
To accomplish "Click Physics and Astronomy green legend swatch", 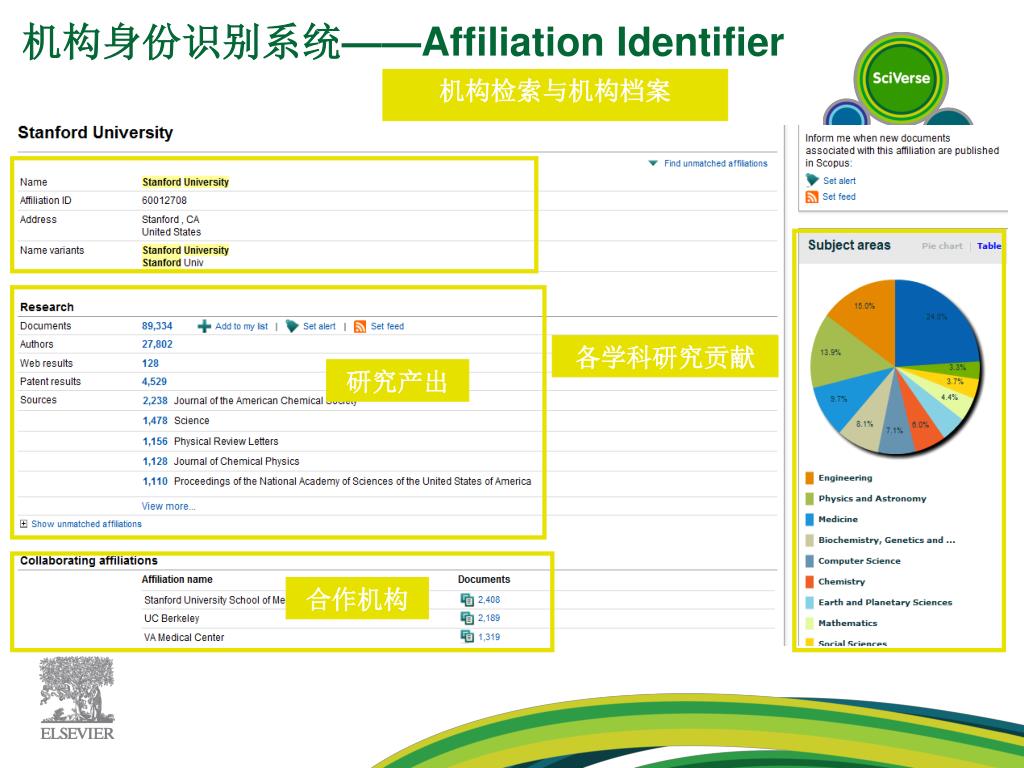I will (810, 499).
